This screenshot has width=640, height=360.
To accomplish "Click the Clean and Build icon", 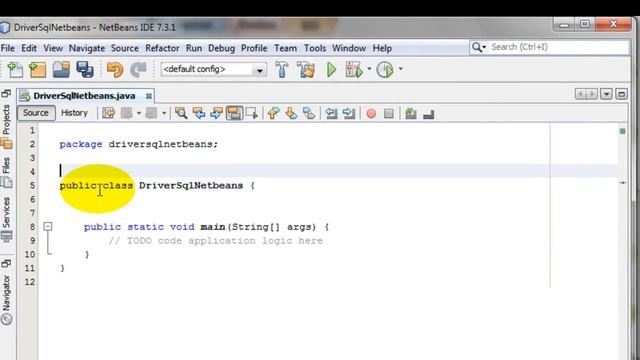I will [306, 70].
